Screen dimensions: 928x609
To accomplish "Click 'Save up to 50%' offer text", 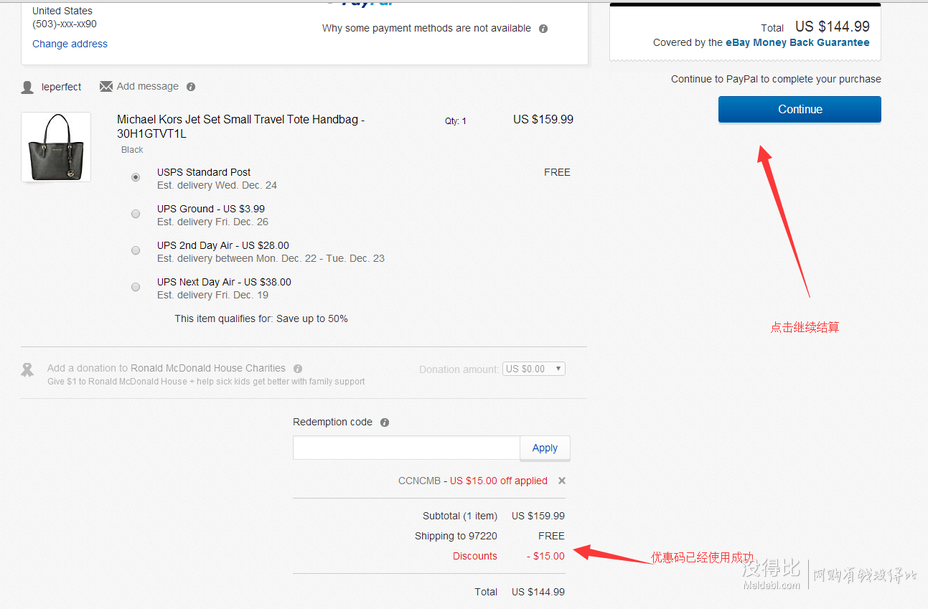I will (312, 318).
